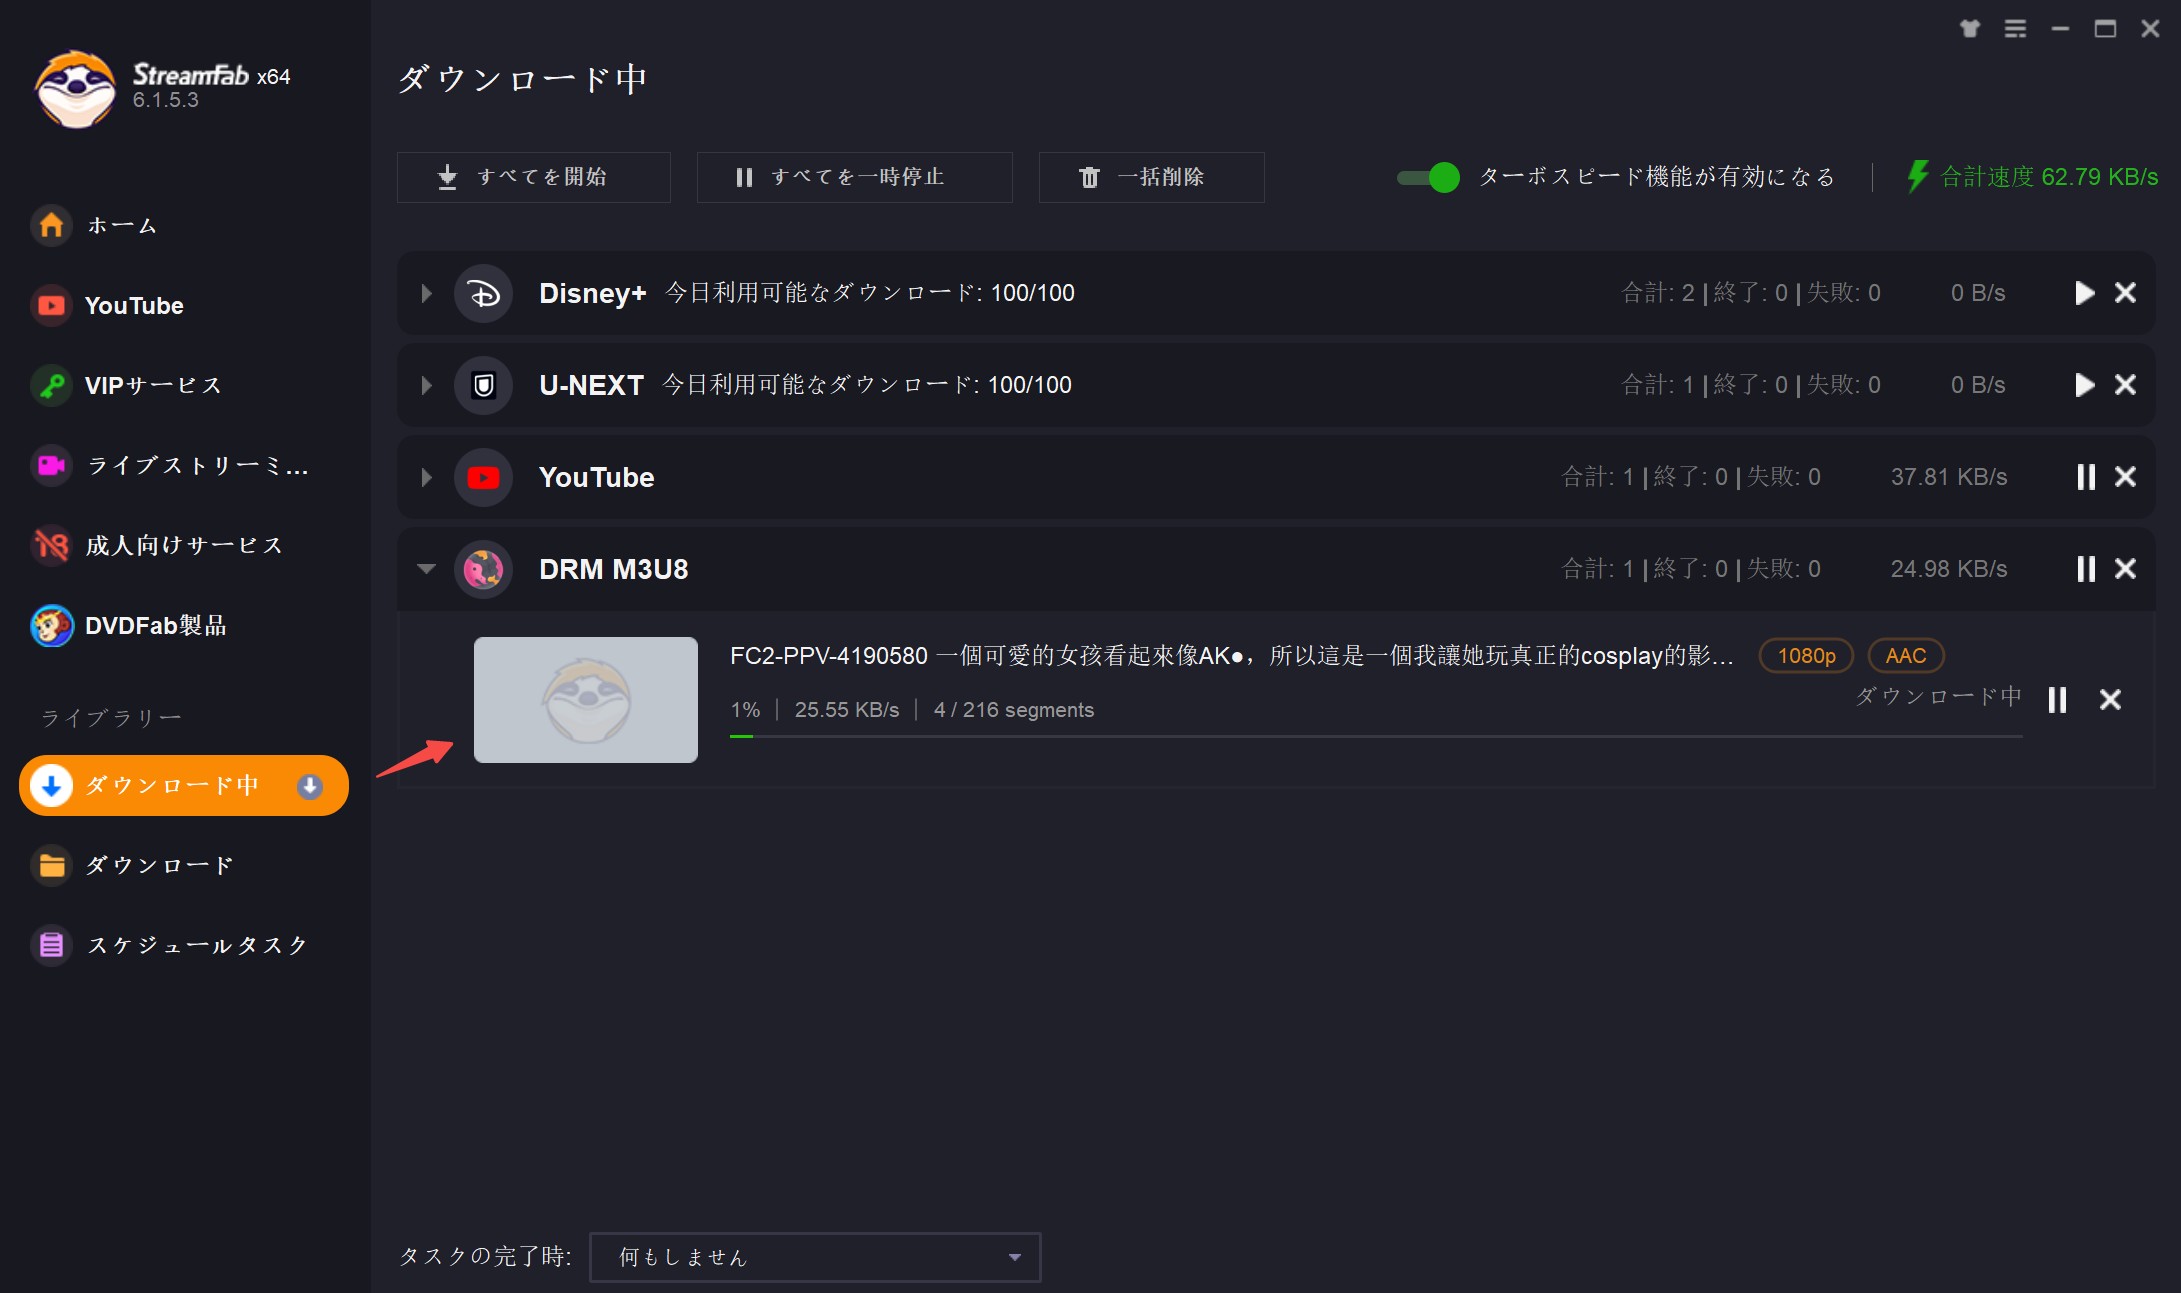Click the green lightning total speed icon
Viewport: 2181px width, 1293px height.
1917,177
